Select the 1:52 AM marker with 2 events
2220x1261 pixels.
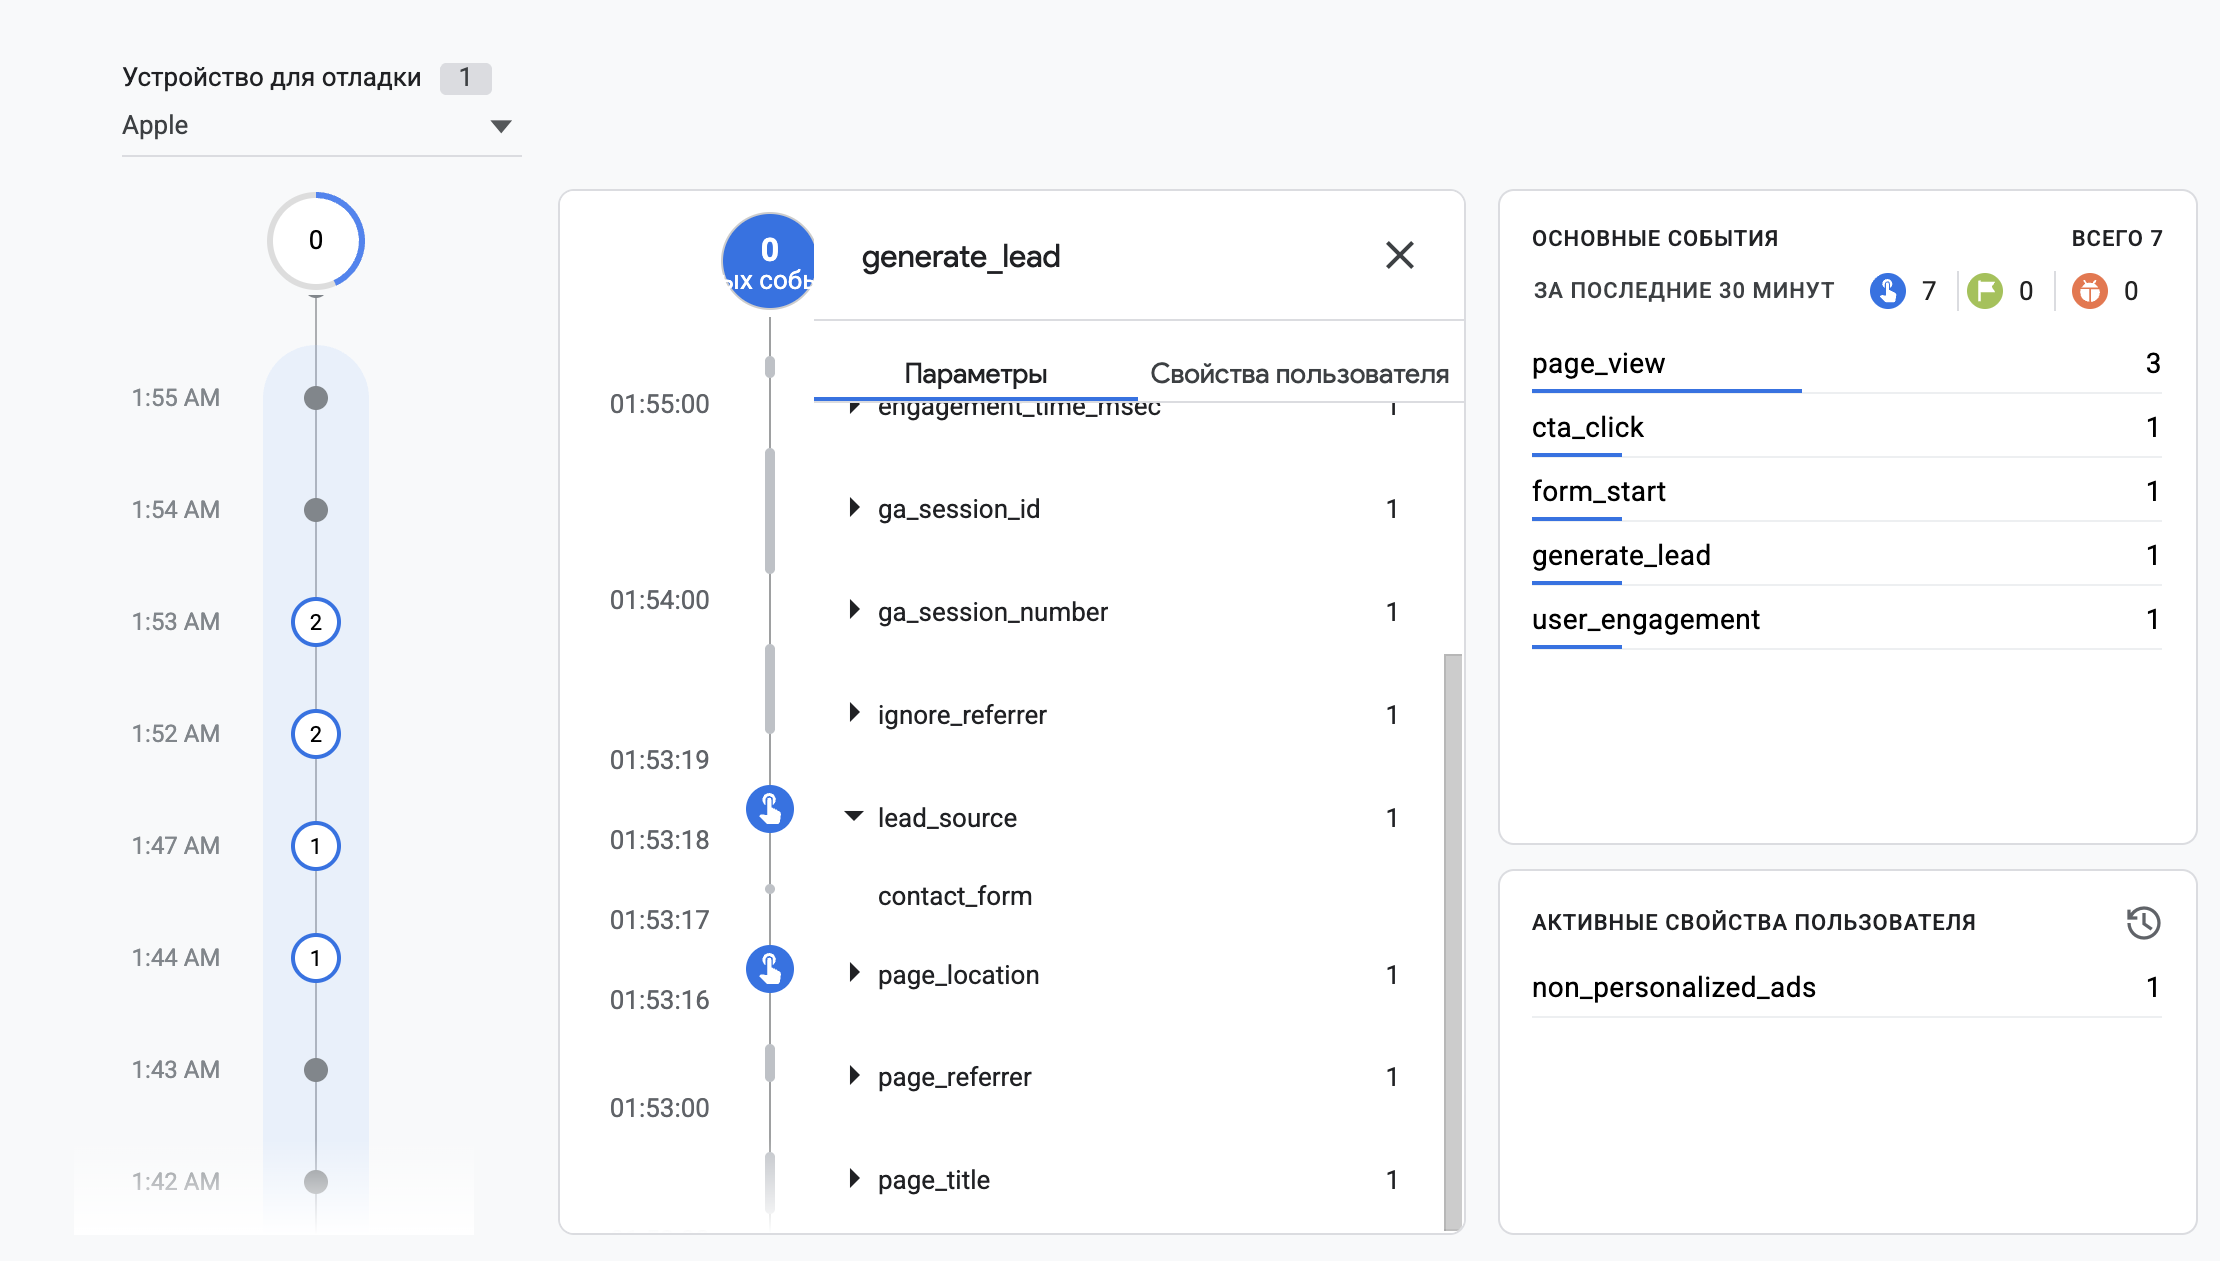click(x=316, y=734)
